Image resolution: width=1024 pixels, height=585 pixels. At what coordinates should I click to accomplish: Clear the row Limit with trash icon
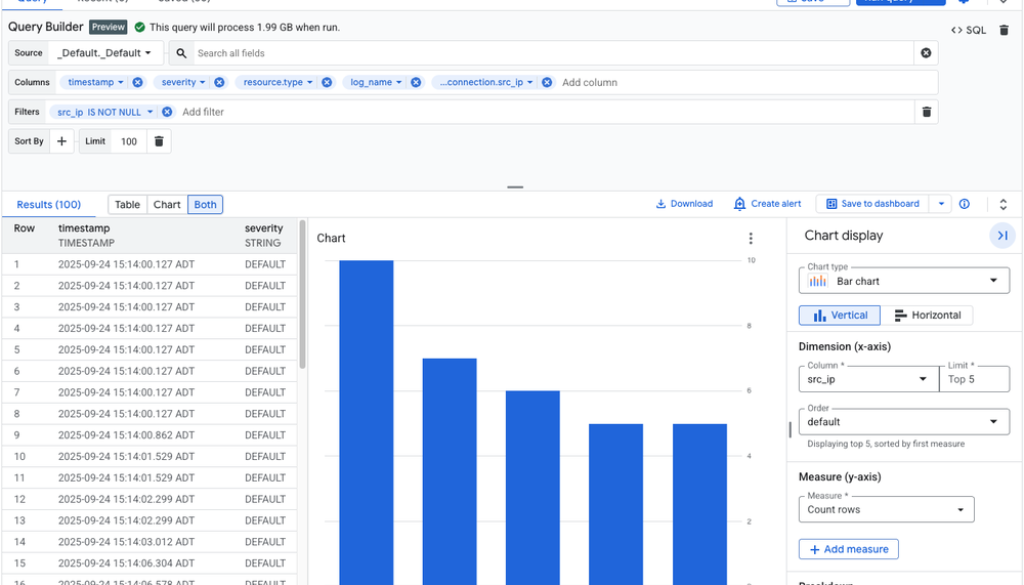point(158,141)
